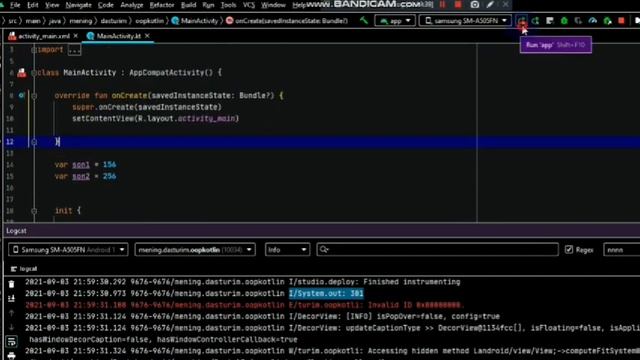Run 'app' with the green run icon
The height and width of the screenshot is (360, 640).
(x=522, y=20)
